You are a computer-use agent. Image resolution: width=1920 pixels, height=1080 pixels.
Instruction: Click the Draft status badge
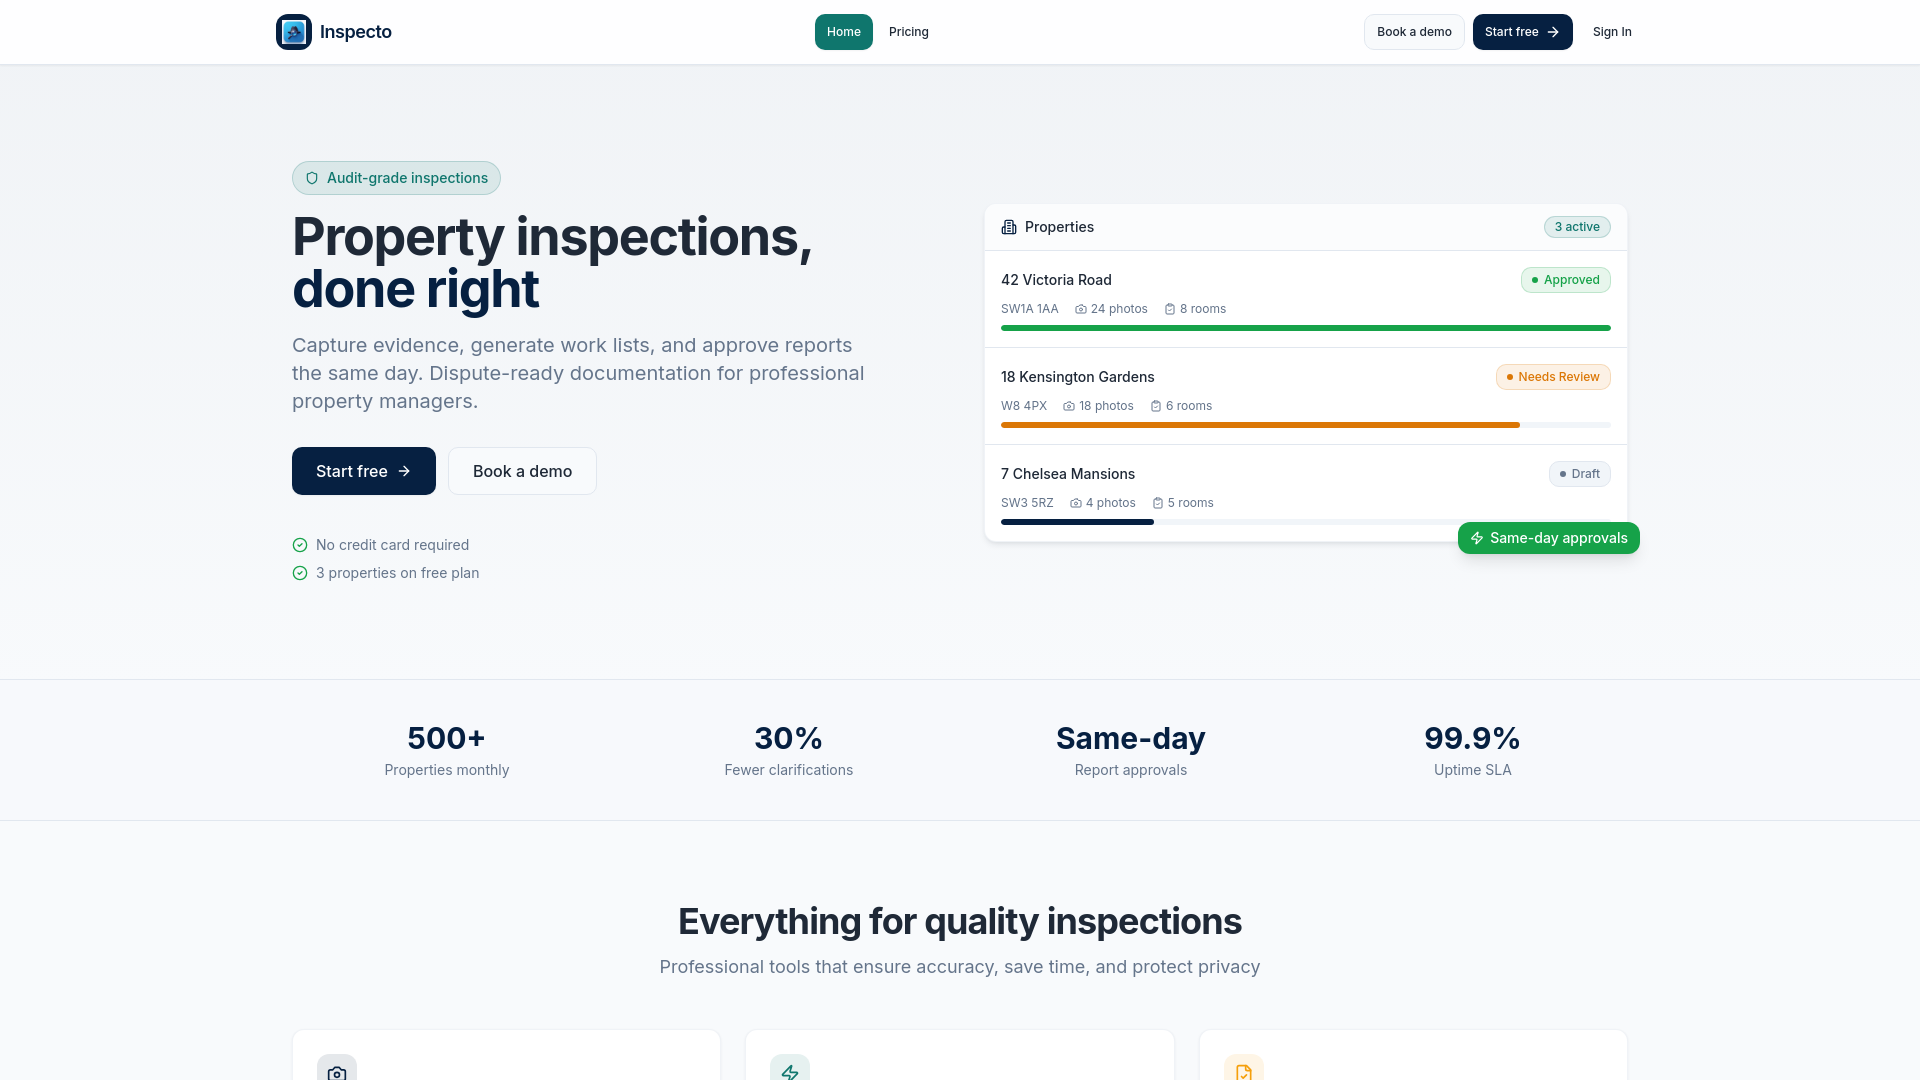pos(1580,474)
